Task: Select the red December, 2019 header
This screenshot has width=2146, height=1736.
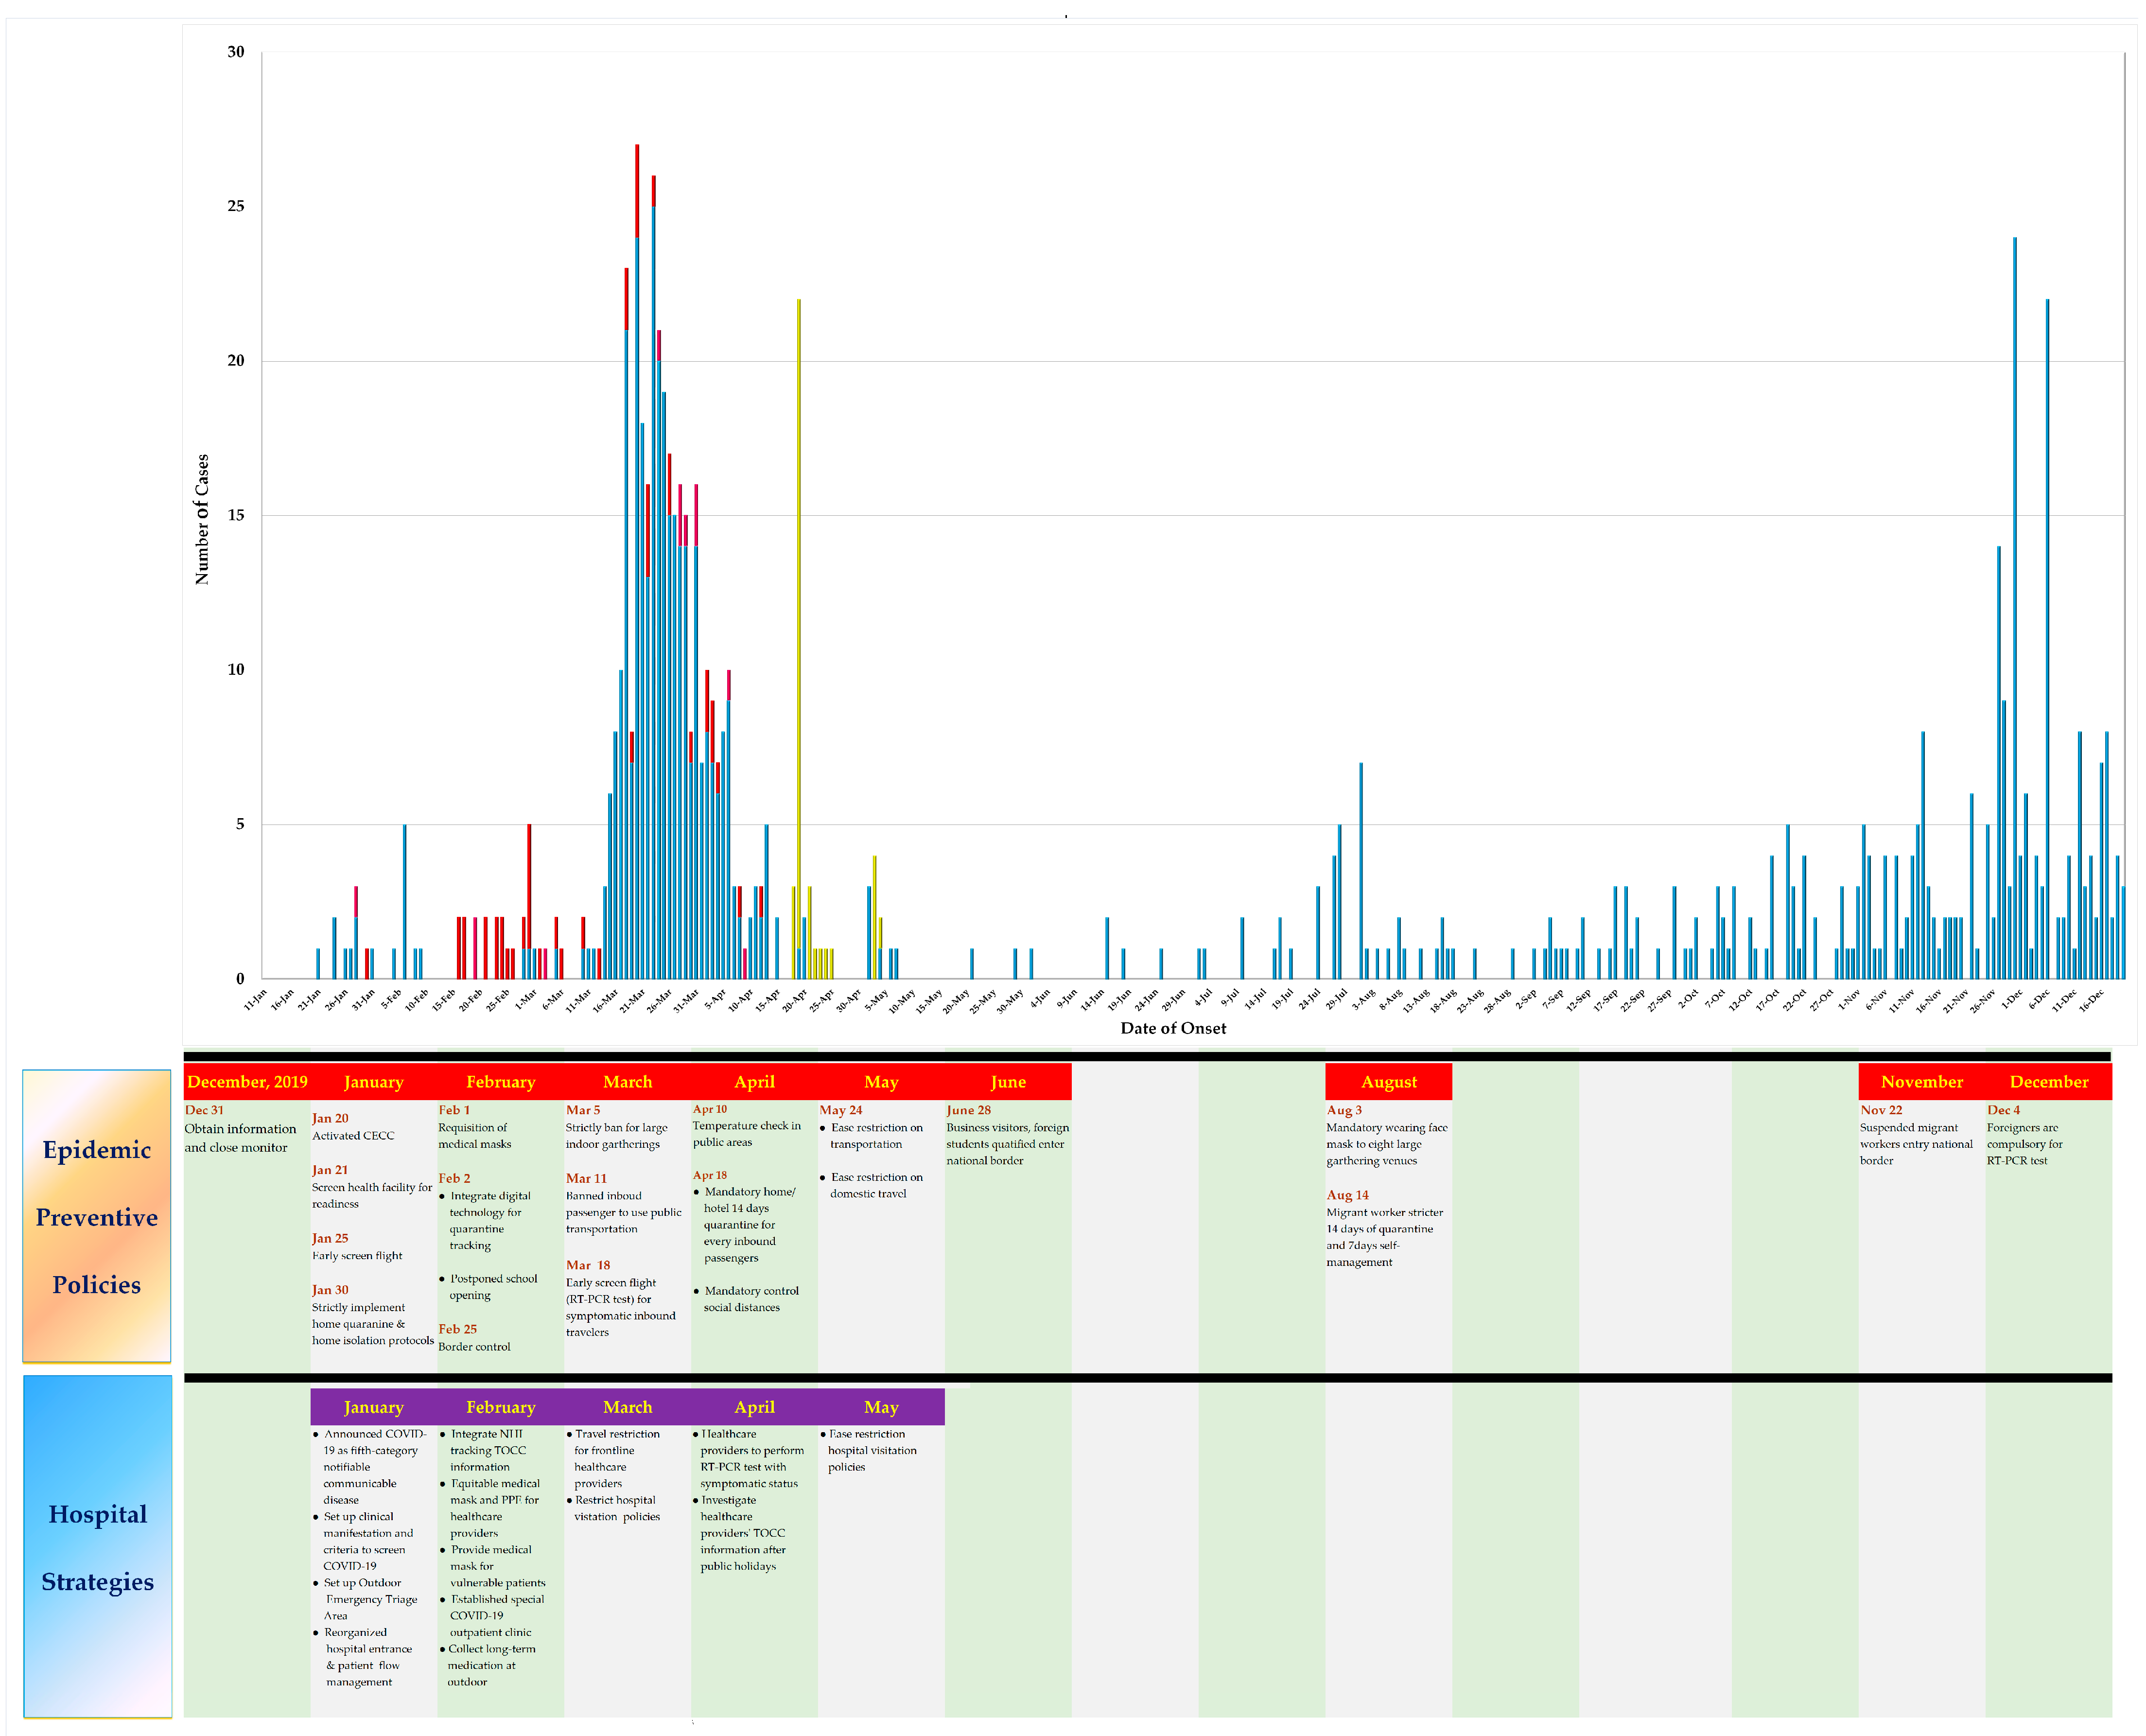Action: click(247, 1082)
